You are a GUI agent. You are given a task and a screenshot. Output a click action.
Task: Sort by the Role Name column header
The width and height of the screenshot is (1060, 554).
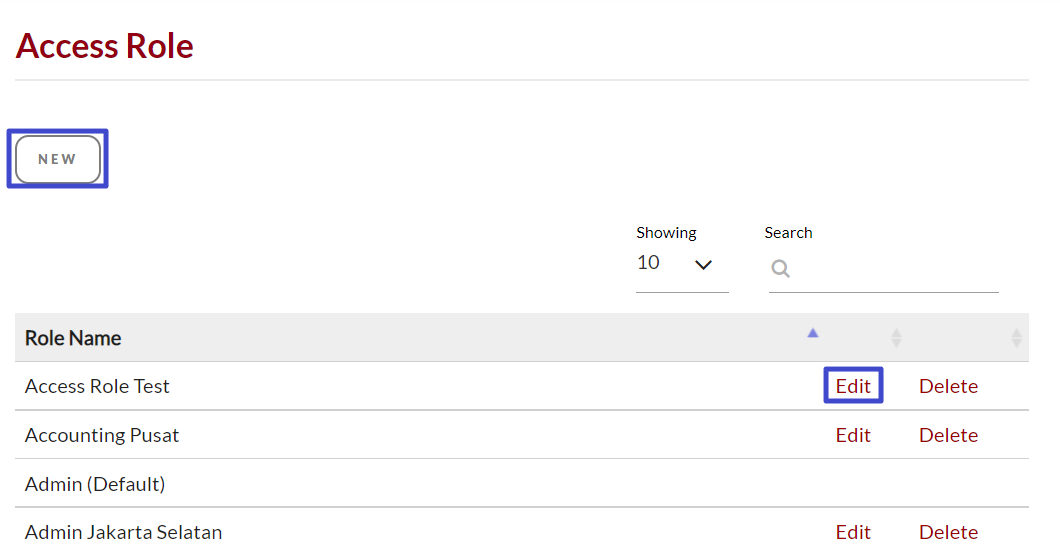[73, 338]
